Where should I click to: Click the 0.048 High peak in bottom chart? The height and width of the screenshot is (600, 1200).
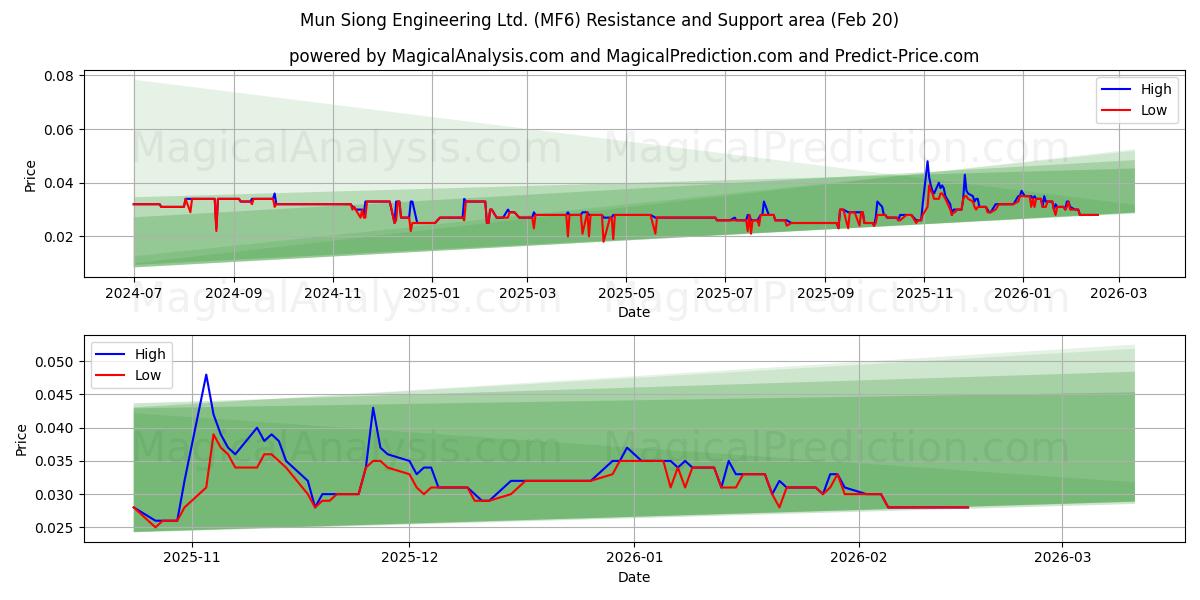[206, 375]
